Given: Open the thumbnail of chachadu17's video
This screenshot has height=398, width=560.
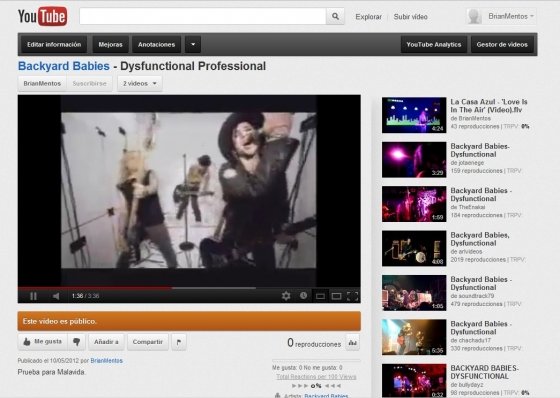Looking at the screenshot, I should tap(414, 337).
